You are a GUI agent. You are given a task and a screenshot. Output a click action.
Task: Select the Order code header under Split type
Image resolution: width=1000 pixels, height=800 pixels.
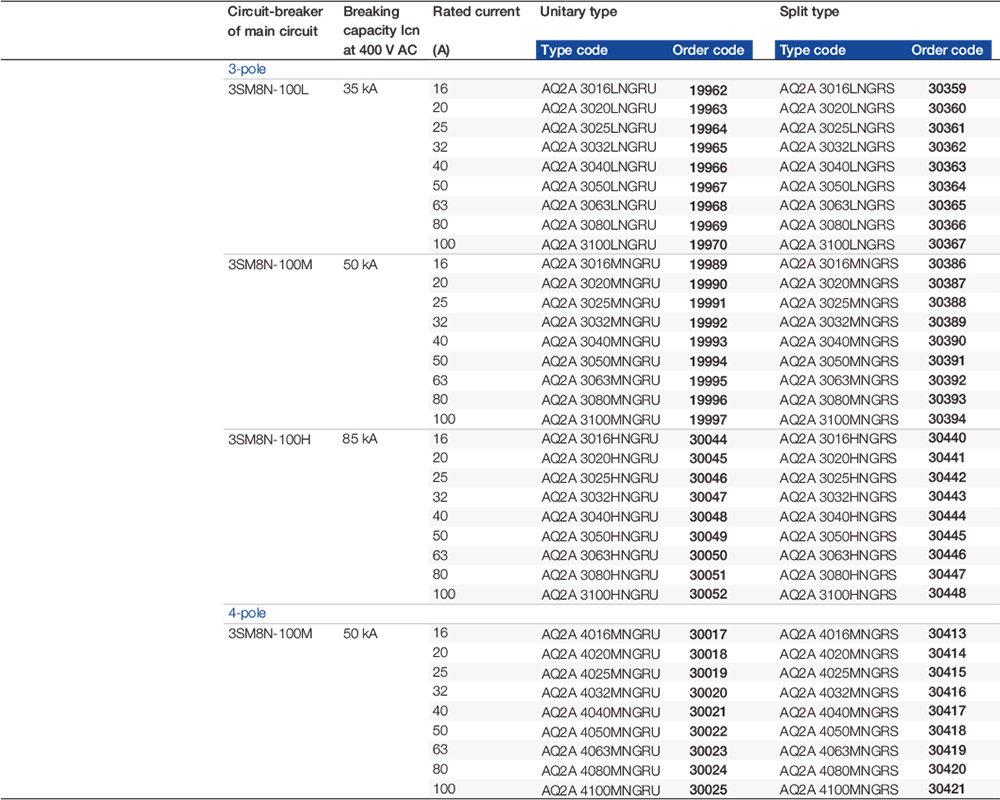[946, 50]
